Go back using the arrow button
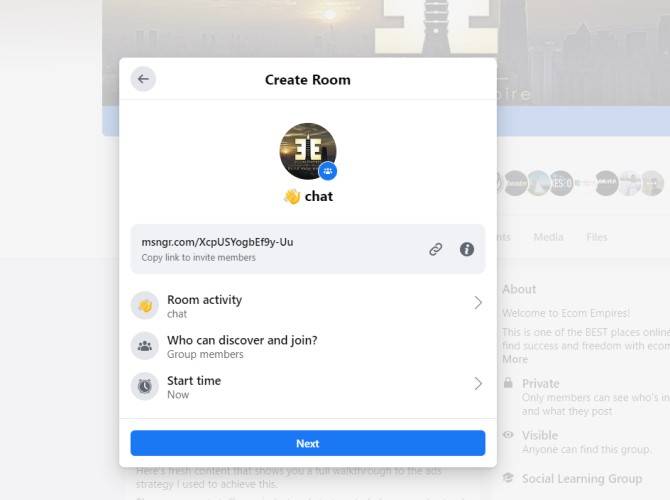Image resolution: width=670 pixels, height=500 pixels. pos(143,79)
